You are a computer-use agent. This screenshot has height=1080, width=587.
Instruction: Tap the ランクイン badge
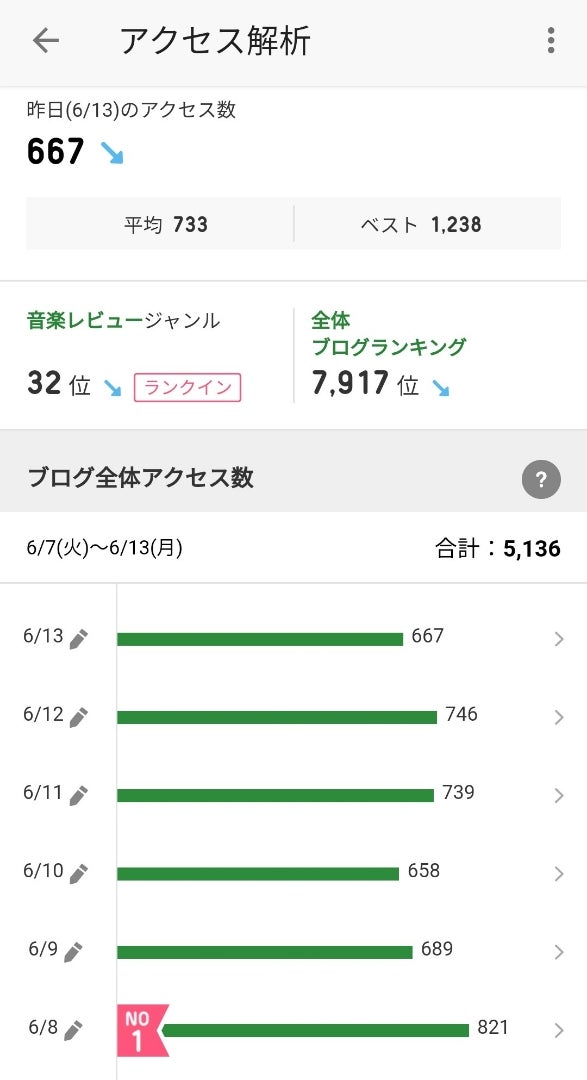point(187,387)
